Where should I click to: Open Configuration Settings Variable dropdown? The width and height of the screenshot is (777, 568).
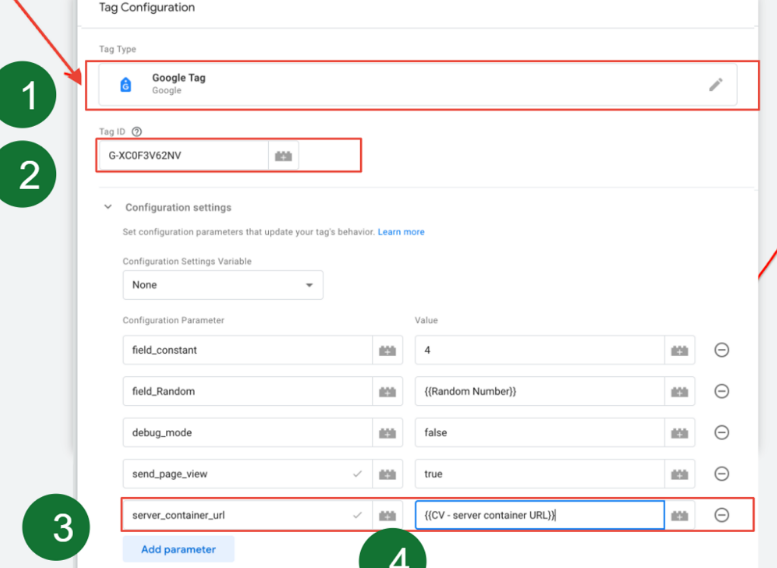223,285
